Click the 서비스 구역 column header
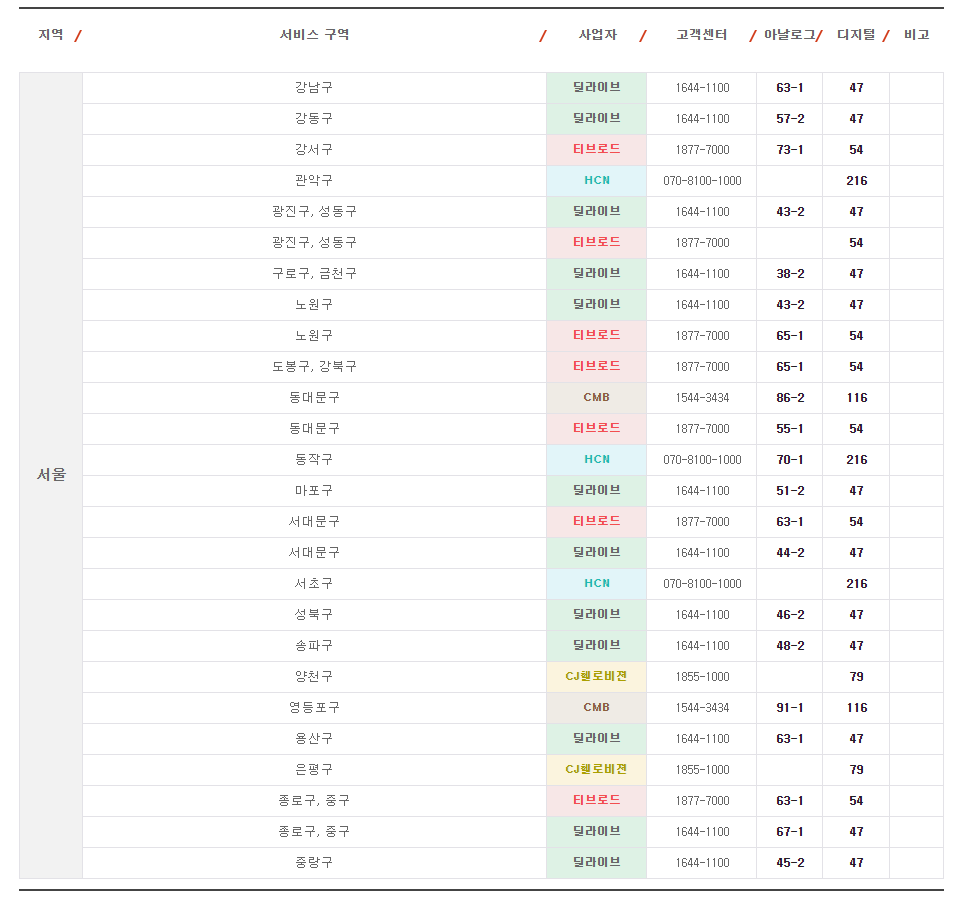Screen dimensions: 954x905 click(314, 35)
